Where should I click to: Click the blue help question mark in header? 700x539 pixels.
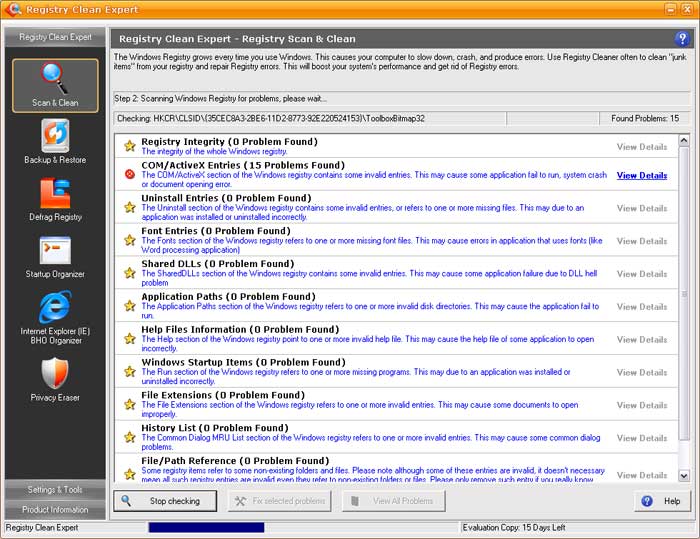click(x=682, y=39)
